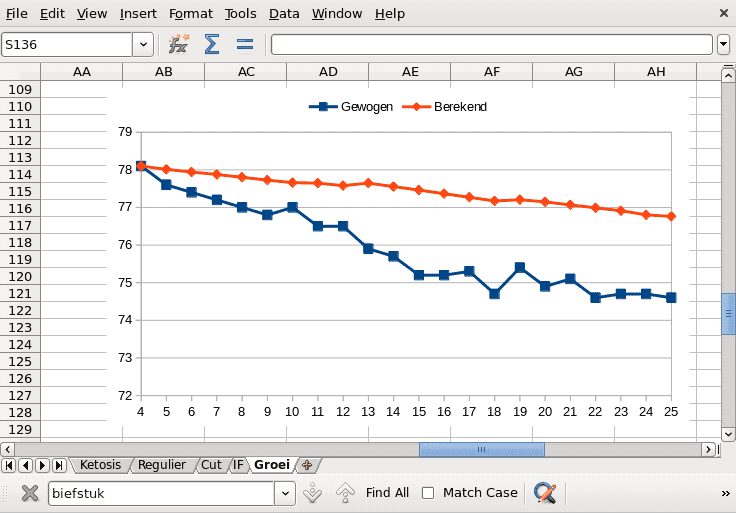Click Find Next down arrow
Image resolution: width=736 pixels, height=513 pixels.
click(x=312, y=493)
